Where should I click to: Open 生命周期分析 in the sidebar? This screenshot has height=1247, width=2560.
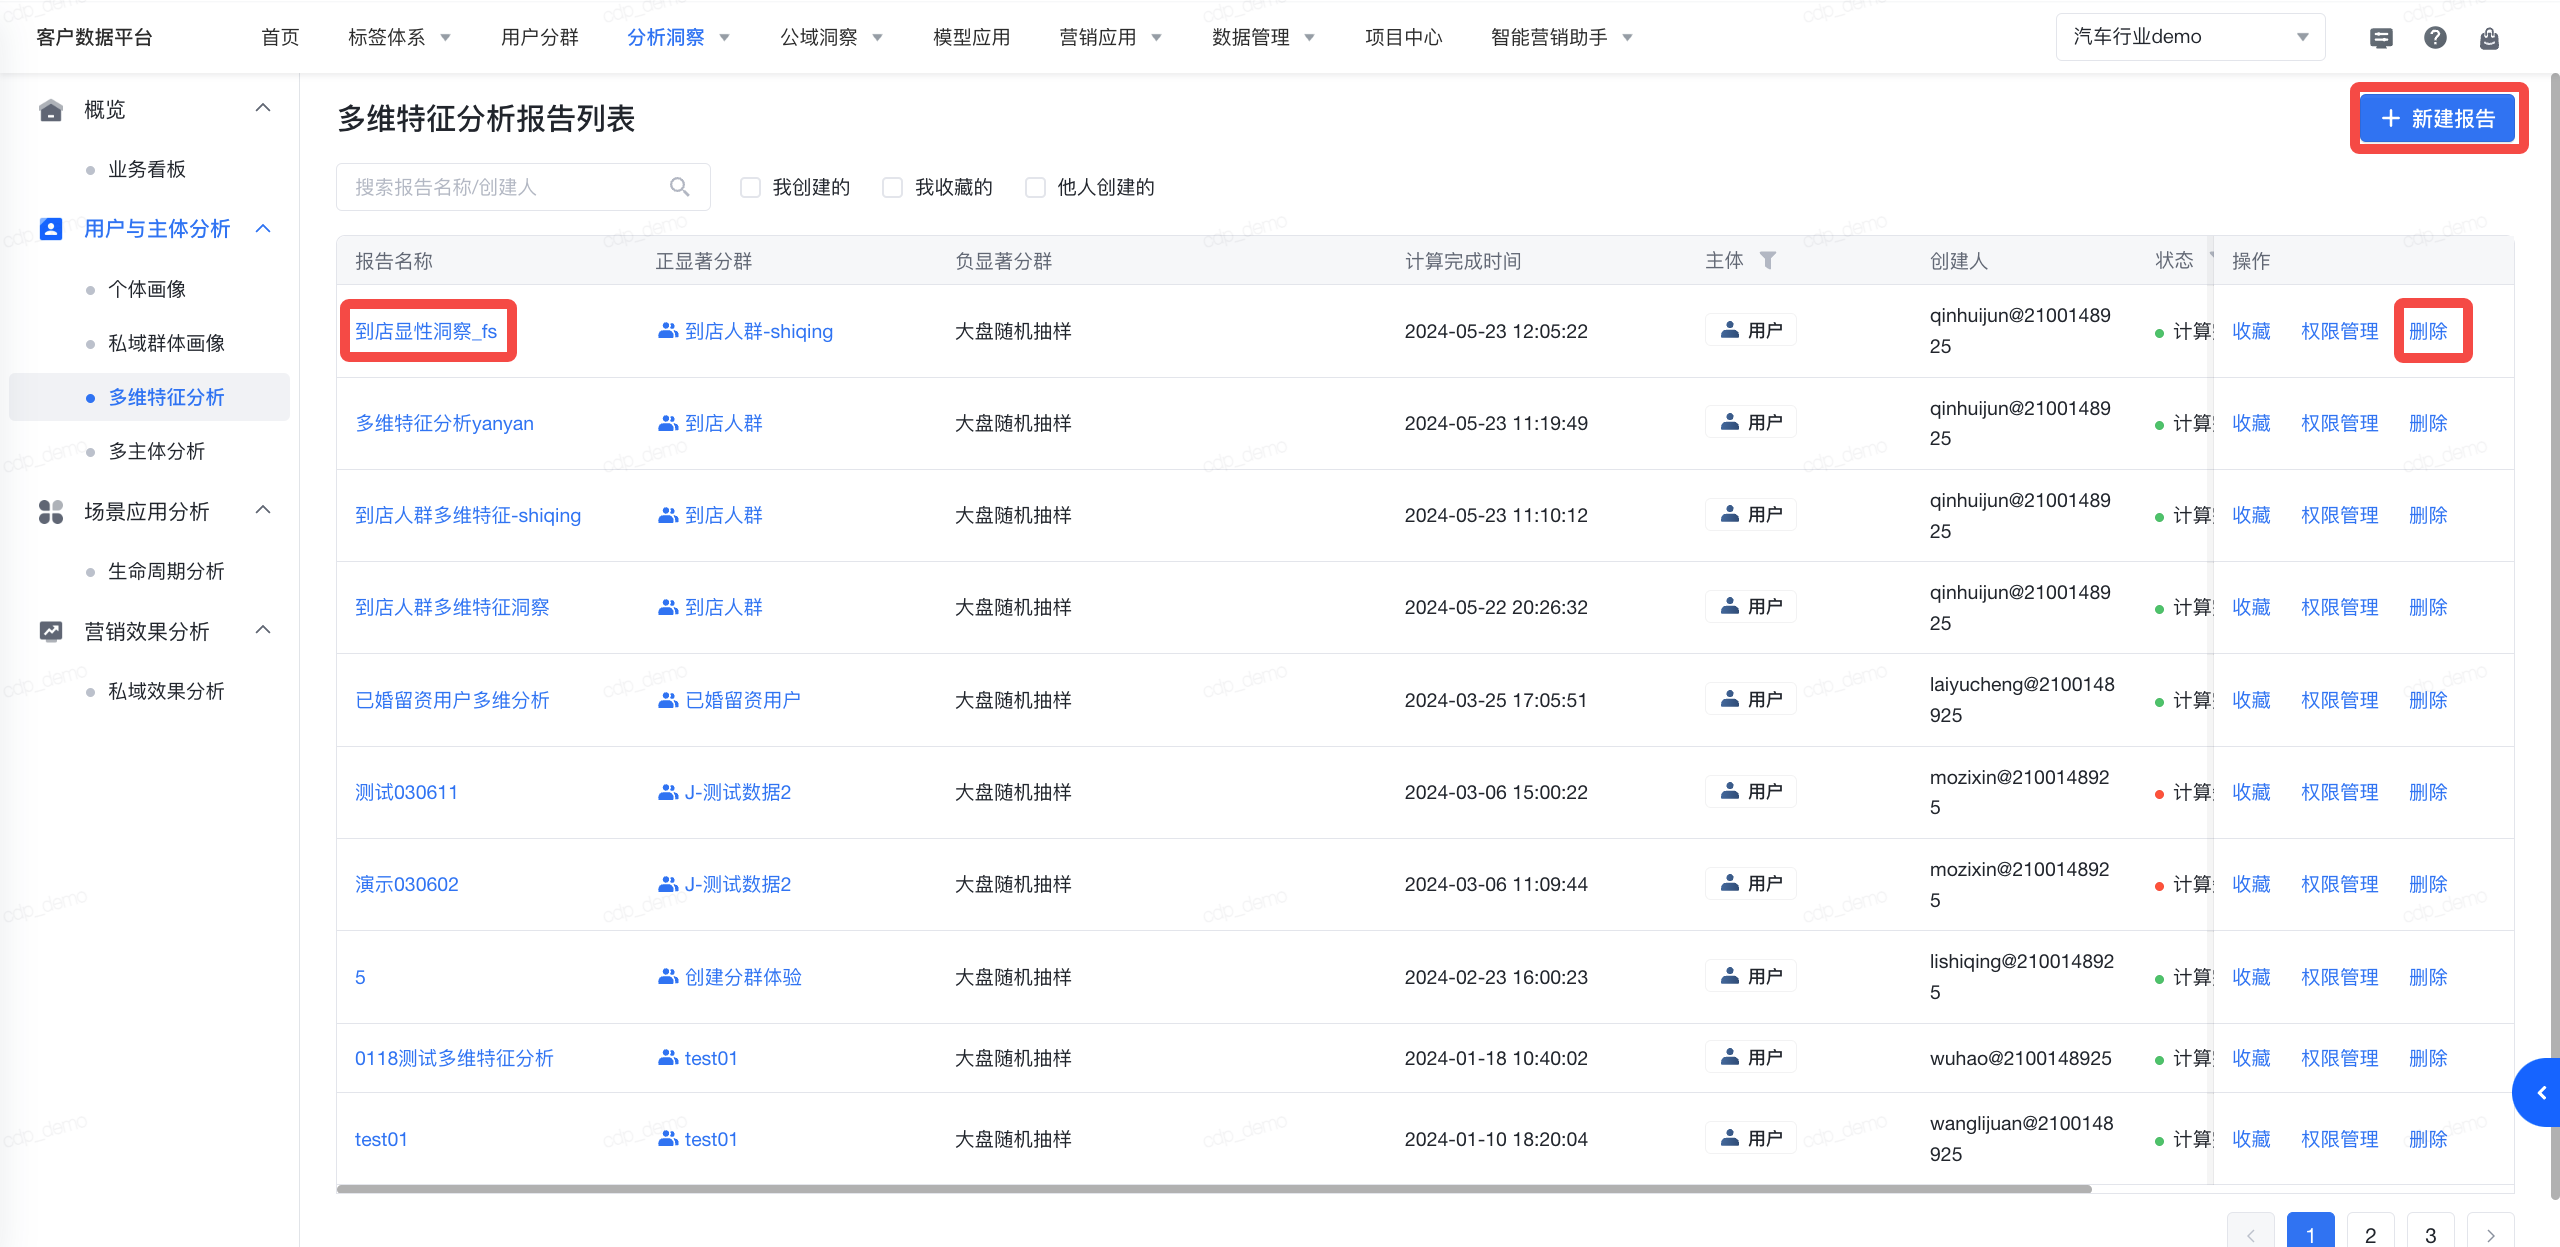click(166, 571)
